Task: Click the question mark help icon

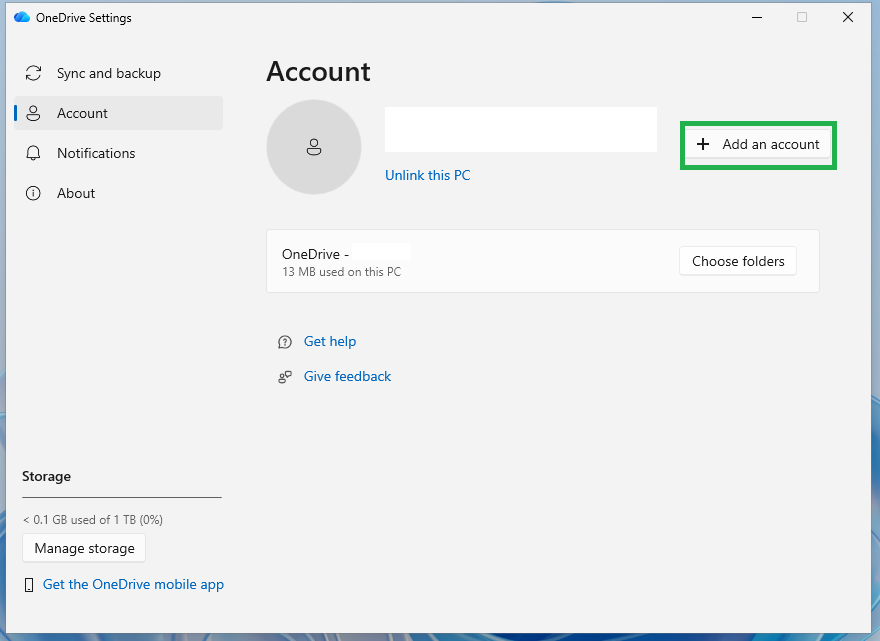Action: pyautogui.click(x=285, y=342)
